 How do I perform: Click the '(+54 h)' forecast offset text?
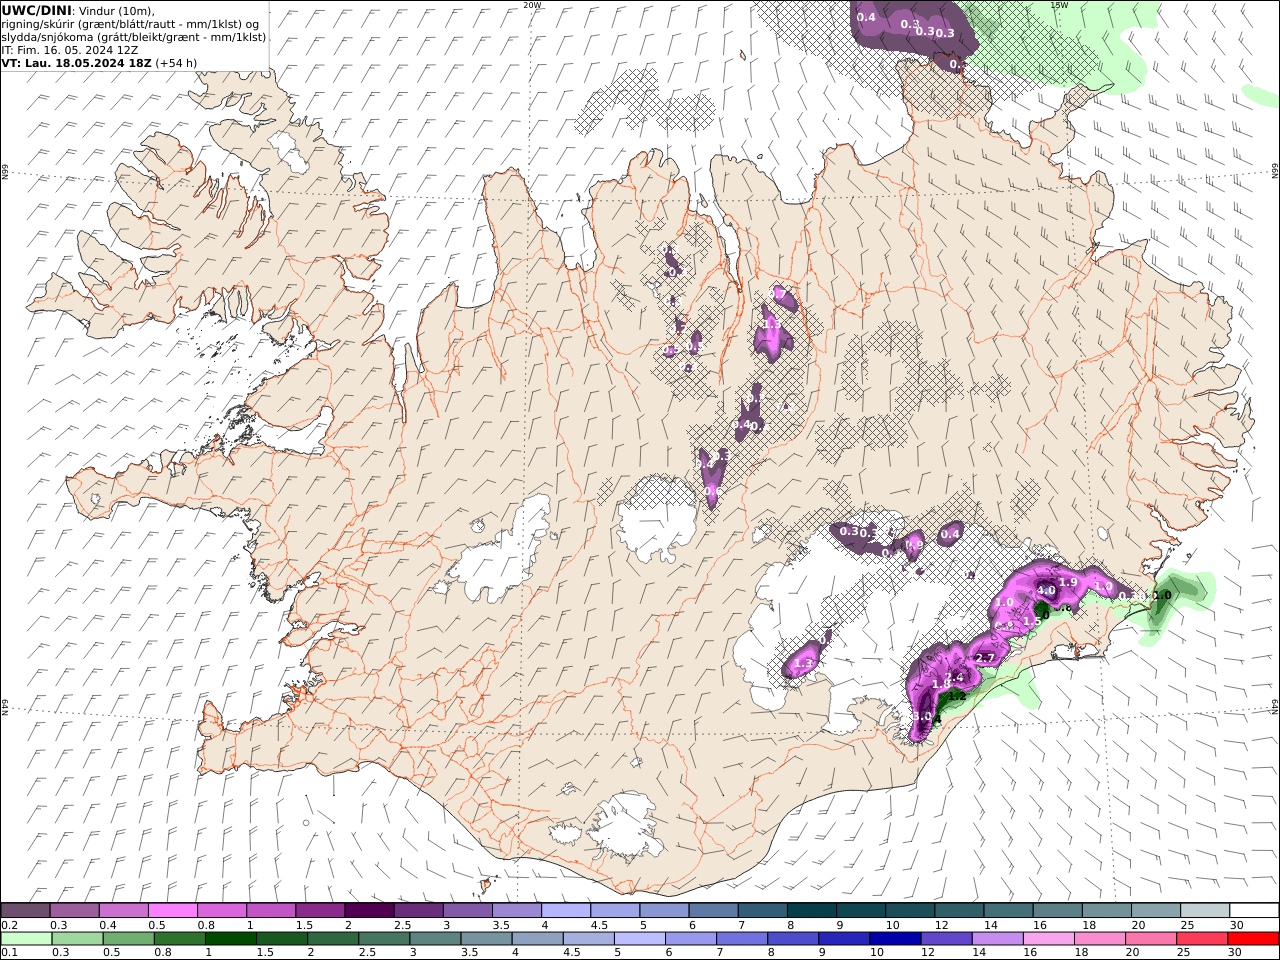tap(176, 62)
